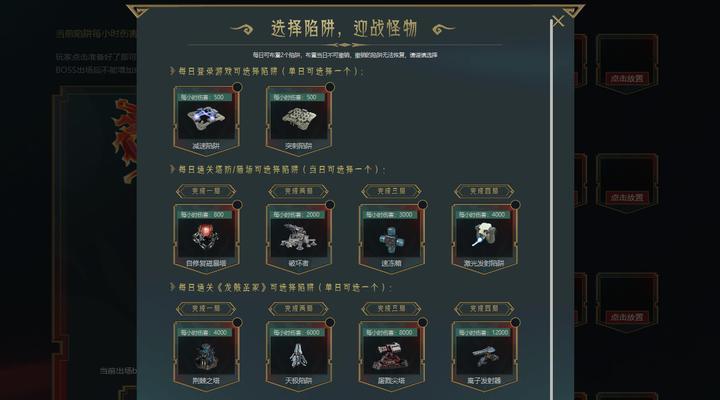Pick the 屠戮尖塔 red spire icon
Image resolution: width=720 pixels, height=400 pixels.
point(392,355)
